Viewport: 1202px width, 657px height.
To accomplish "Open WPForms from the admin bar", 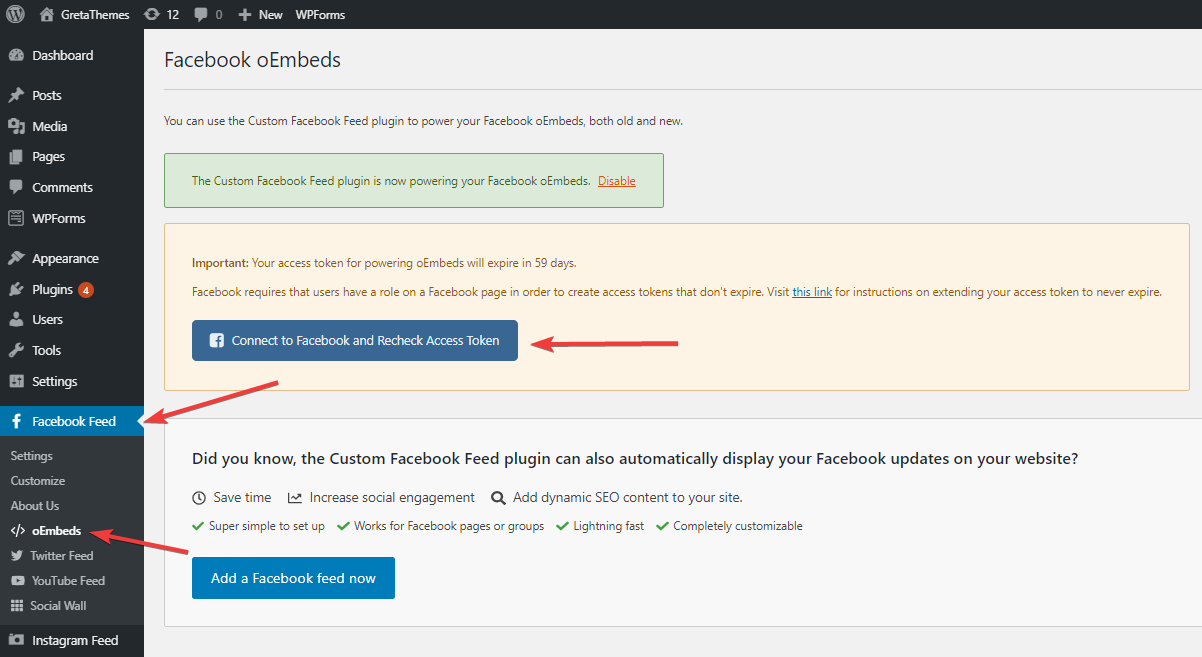I will [319, 14].
